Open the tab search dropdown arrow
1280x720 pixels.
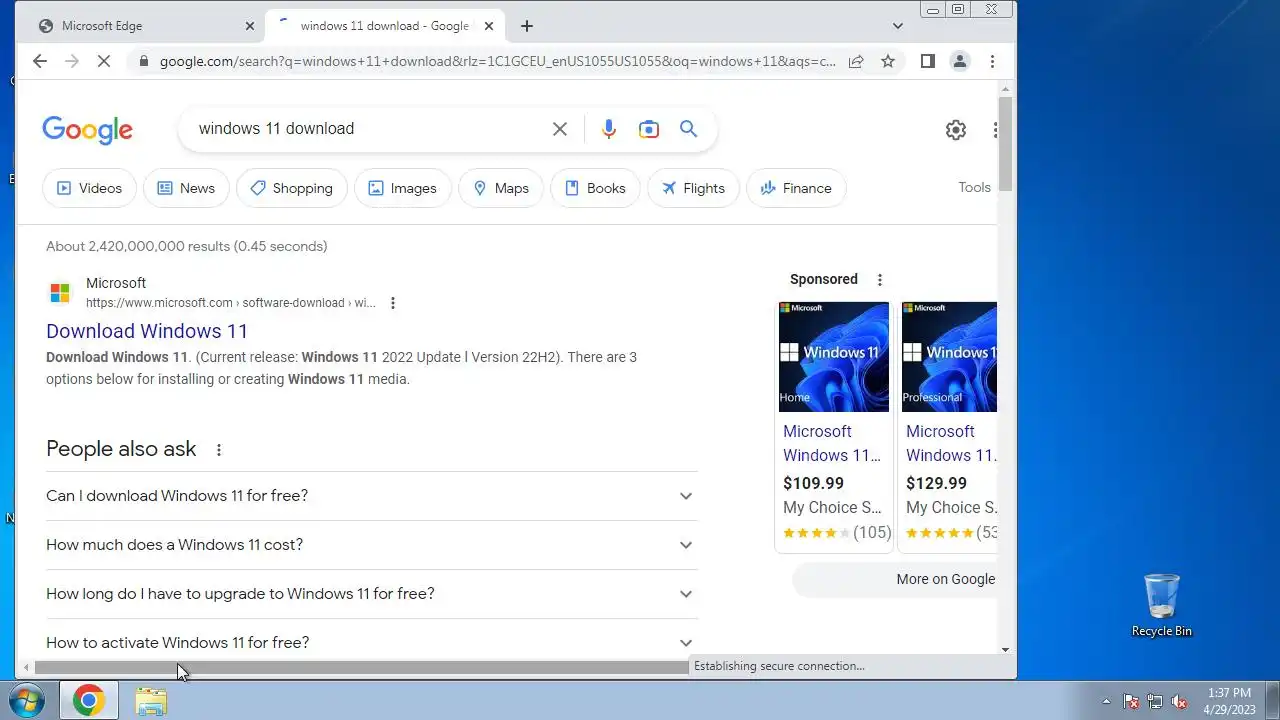(898, 26)
